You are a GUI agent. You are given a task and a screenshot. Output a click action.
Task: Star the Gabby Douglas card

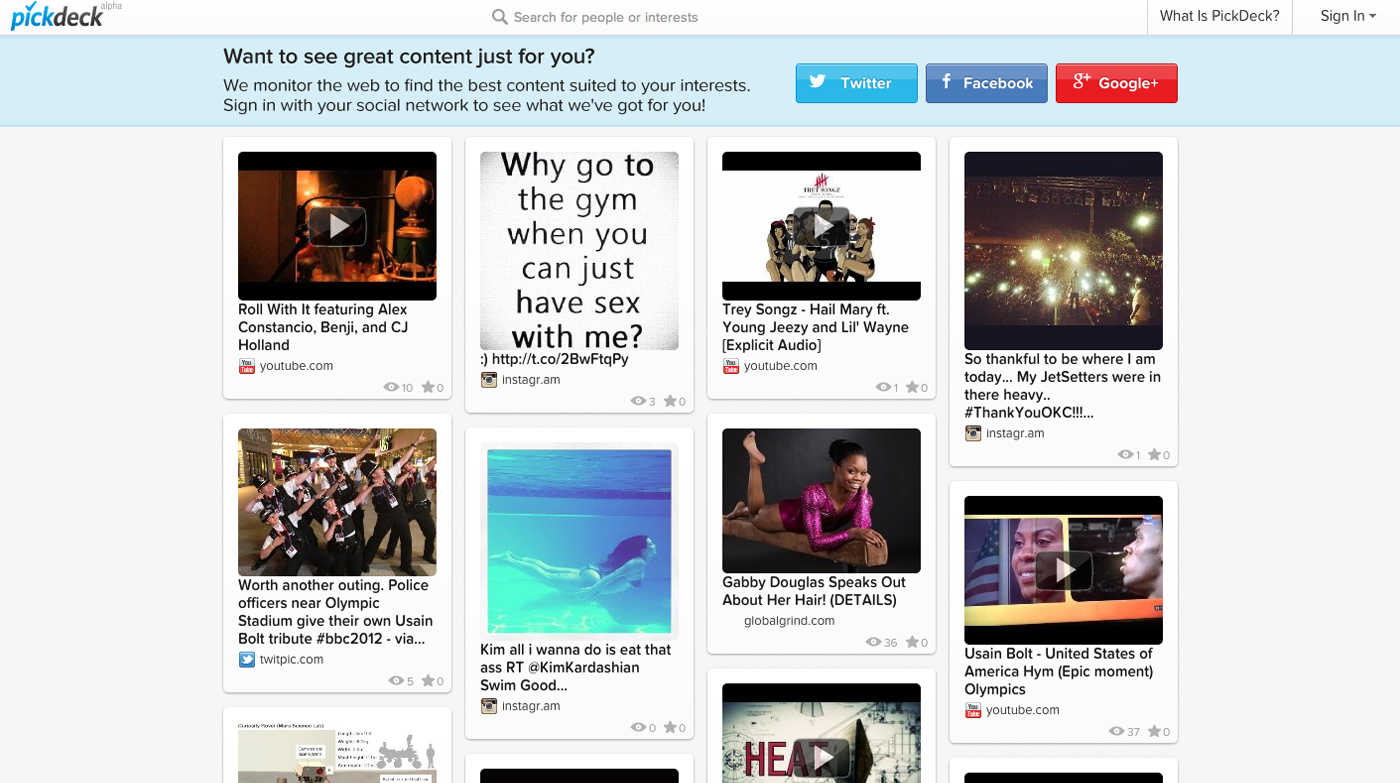(x=911, y=643)
